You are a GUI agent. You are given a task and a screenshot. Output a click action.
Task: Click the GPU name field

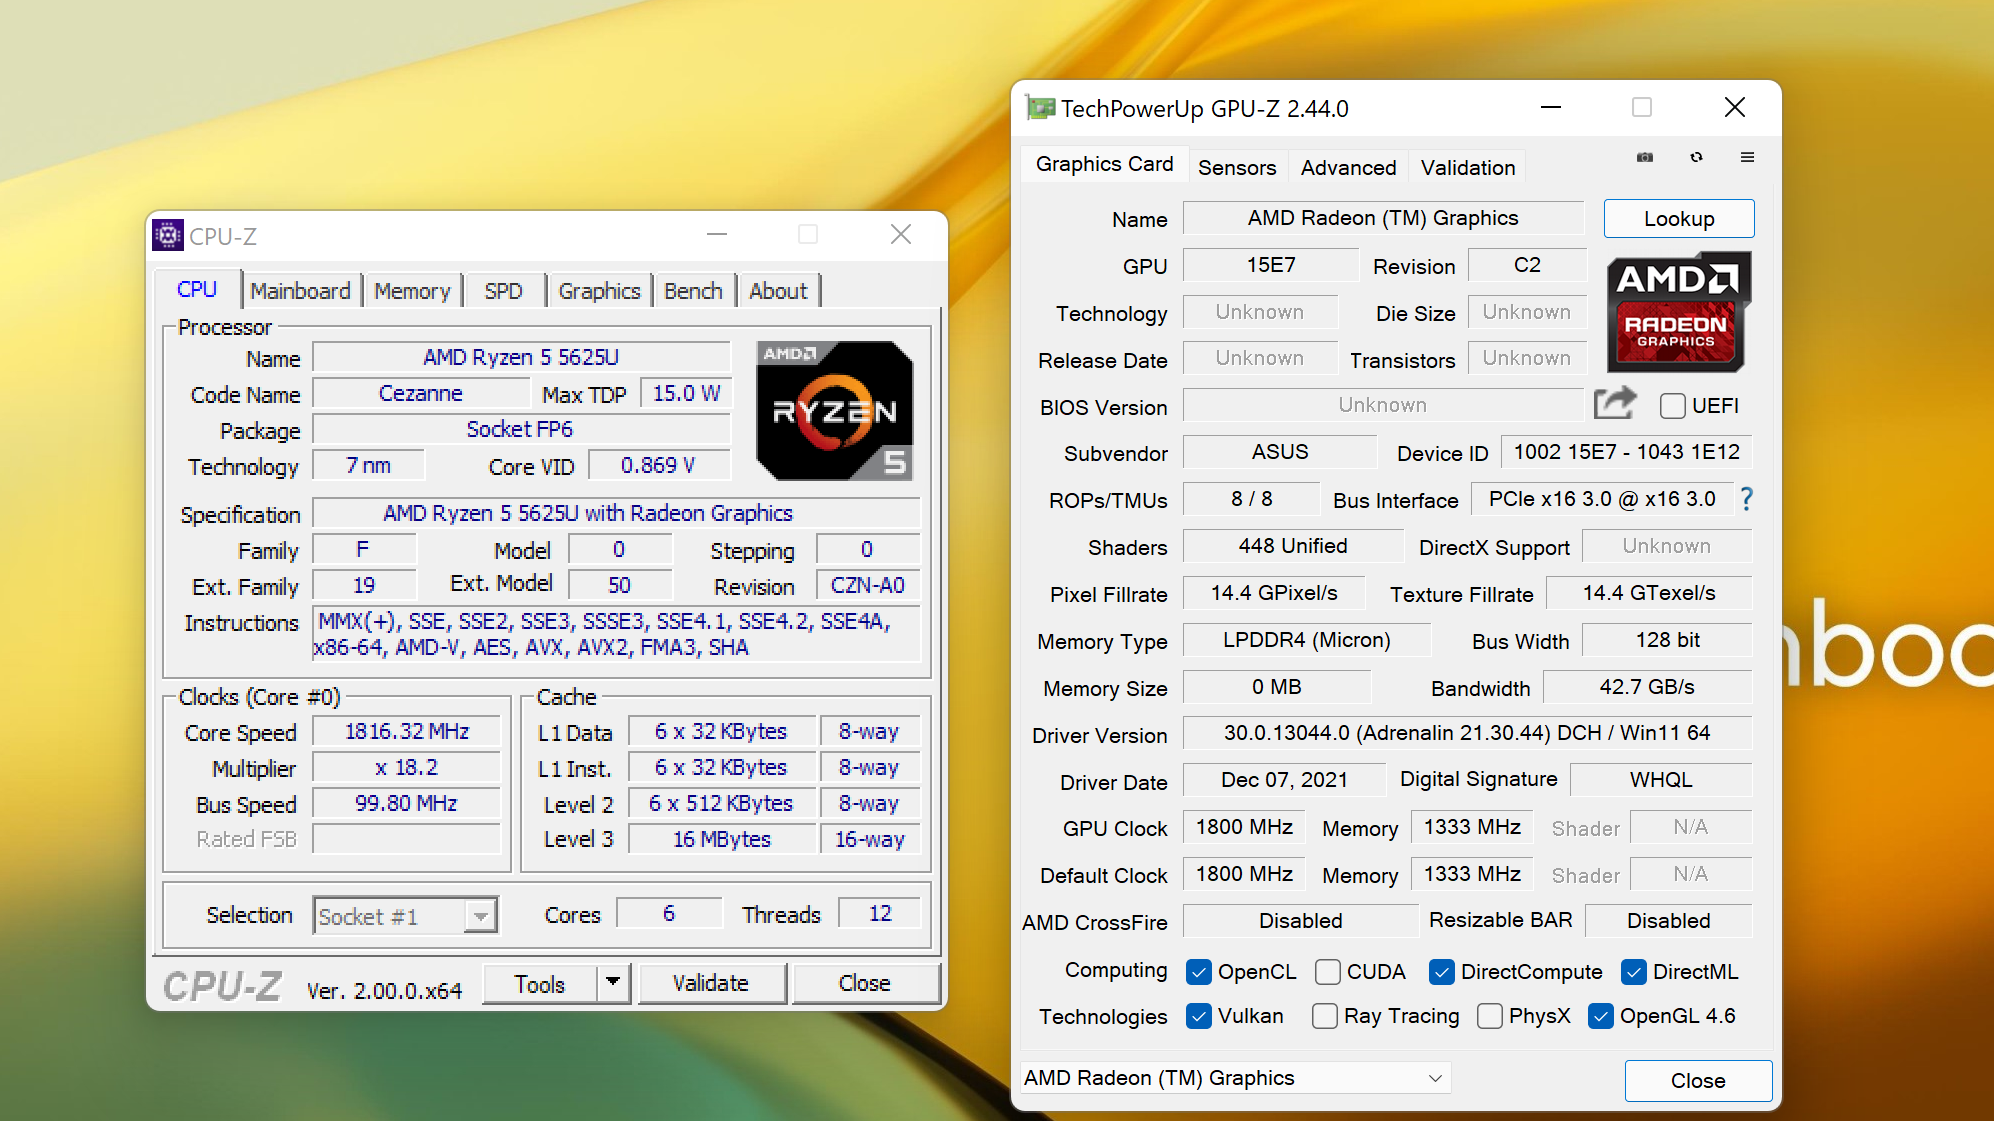(x=1383, y=218)
